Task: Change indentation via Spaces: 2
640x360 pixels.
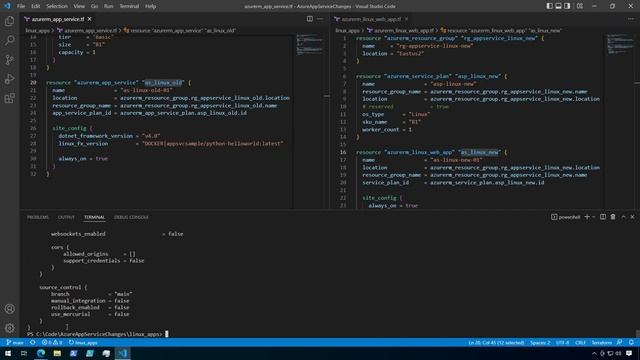Action: point(540,342)
